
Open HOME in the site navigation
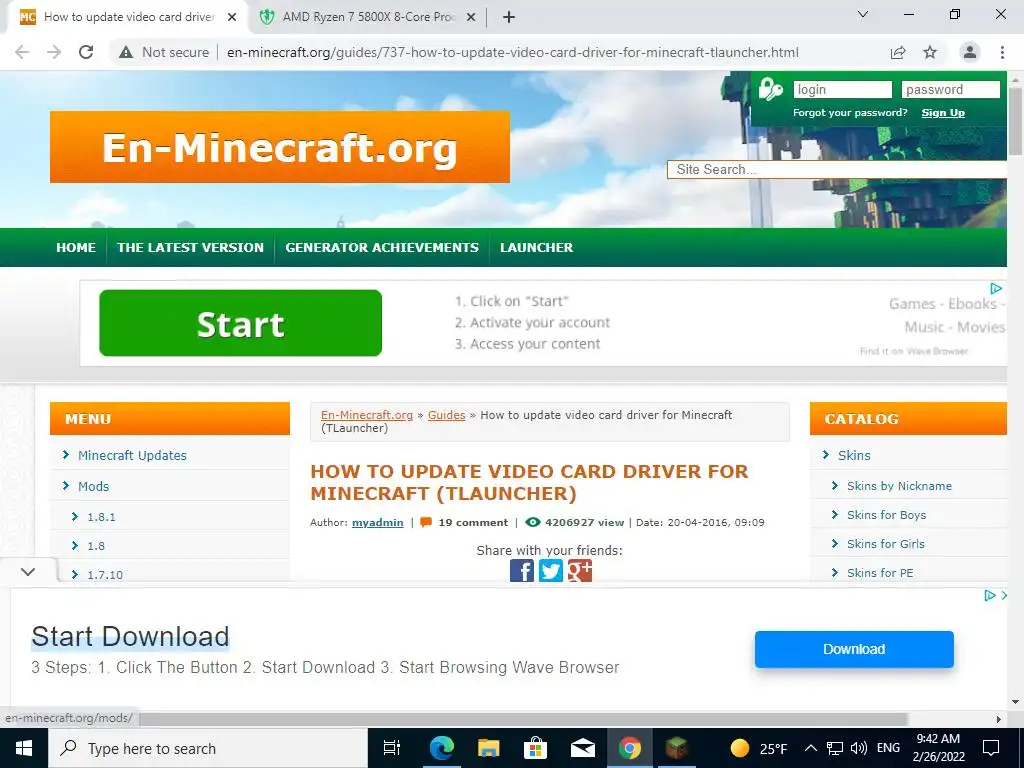click(x=76, y=248)
